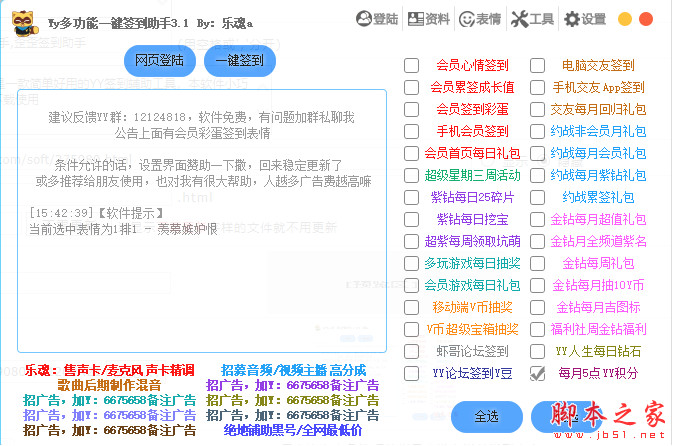Viewport: 677px width, 446px height.
Task: Open the 表情 emoticon tab
Action: pyautogui.click(x=480, y=19)
